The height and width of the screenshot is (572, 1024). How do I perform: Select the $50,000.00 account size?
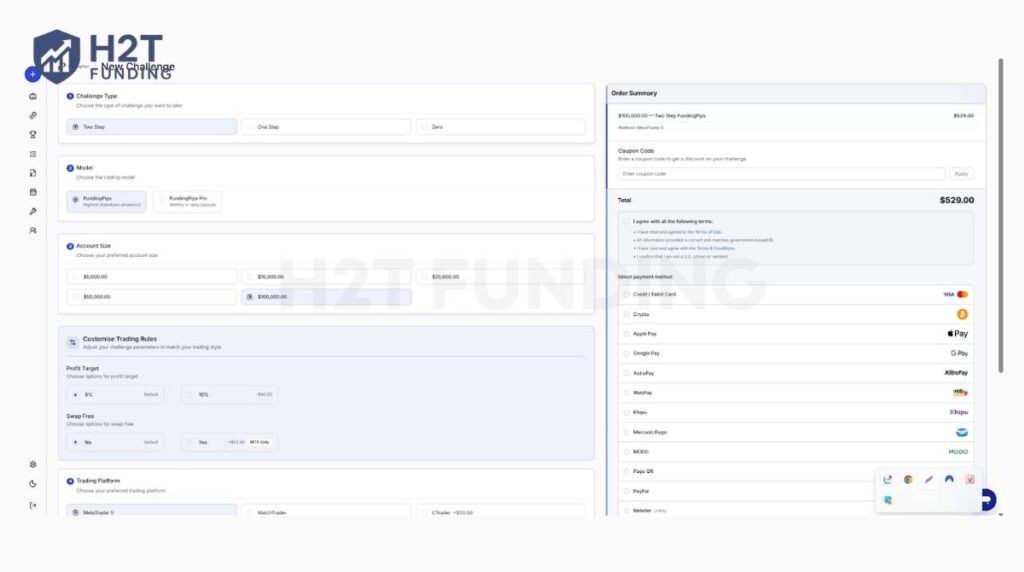152,297
